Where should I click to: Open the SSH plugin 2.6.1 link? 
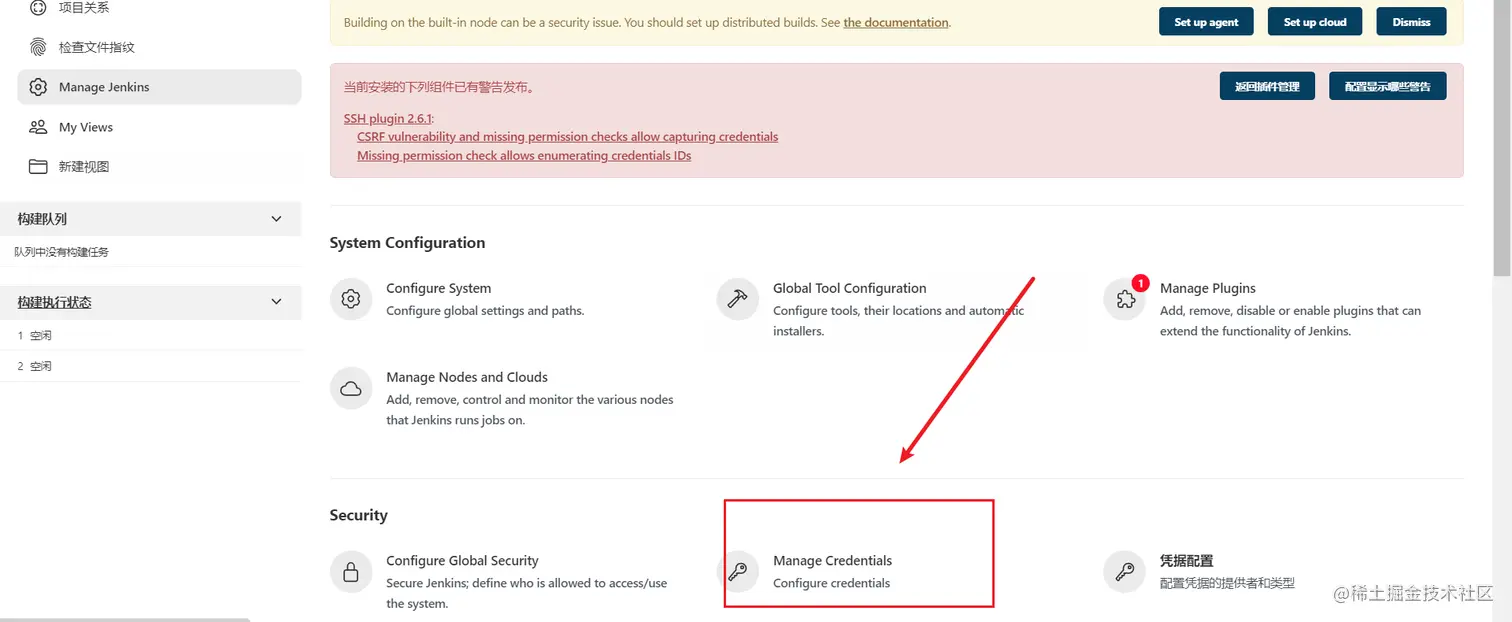(389, 118)
